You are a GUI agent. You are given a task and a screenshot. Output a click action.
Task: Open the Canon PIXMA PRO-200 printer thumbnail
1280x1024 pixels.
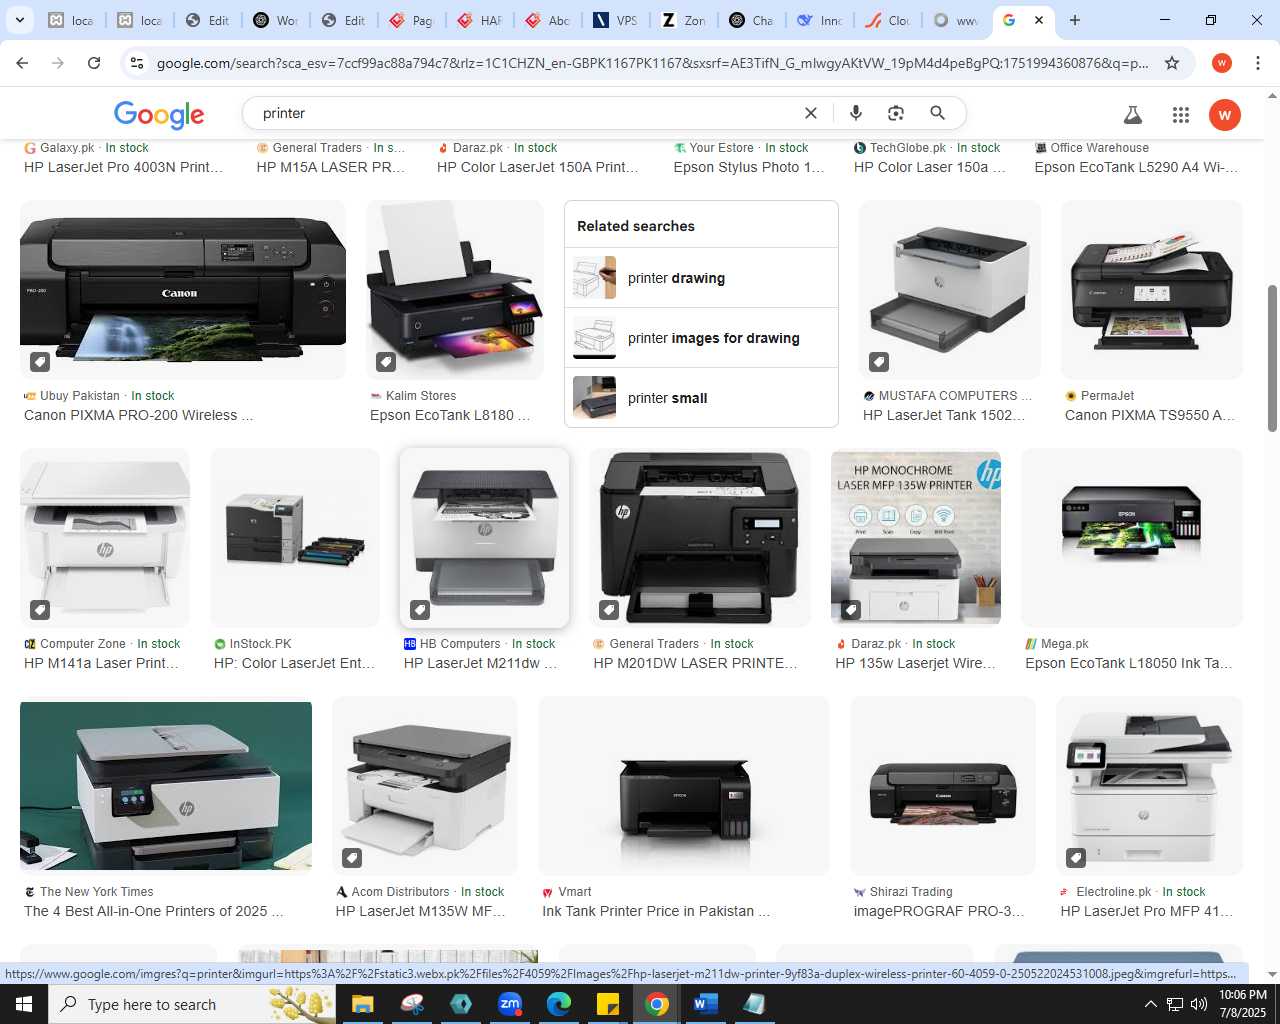tap(183, 290)
